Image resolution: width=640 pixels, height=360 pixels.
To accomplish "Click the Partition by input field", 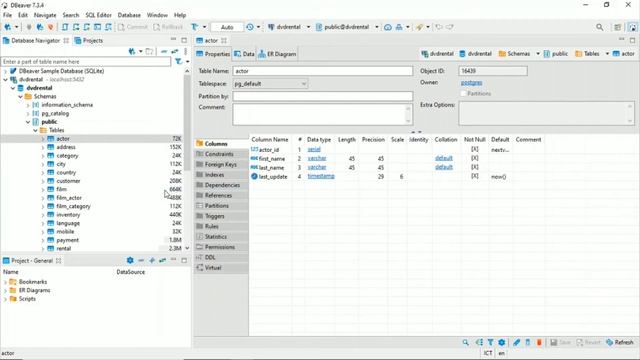I will coord(322,96).
